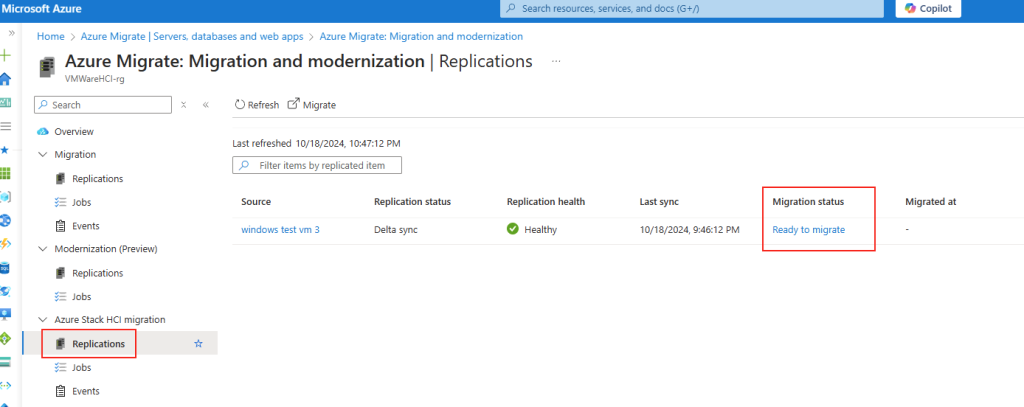Open Migration and modernization breadcrumb link
Viewport: 1024px width, 407px height.
[x=421, y=37]
